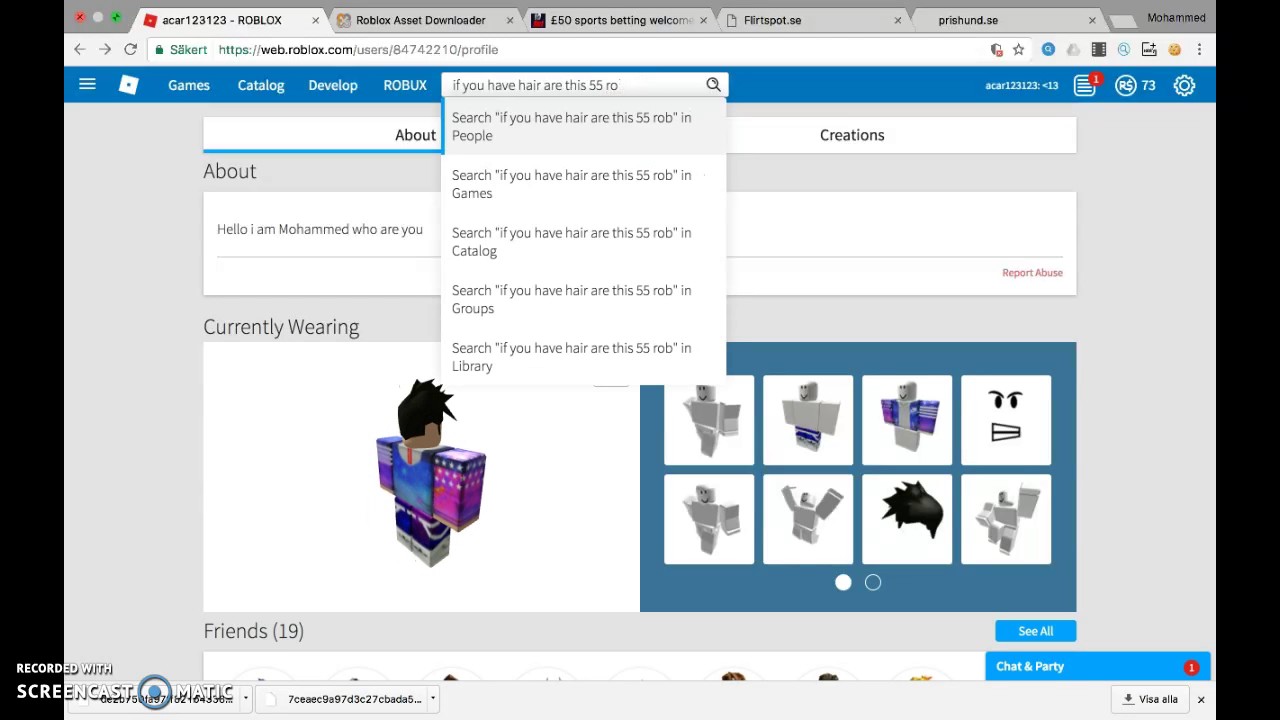Click the browser address bar URL

358,49
